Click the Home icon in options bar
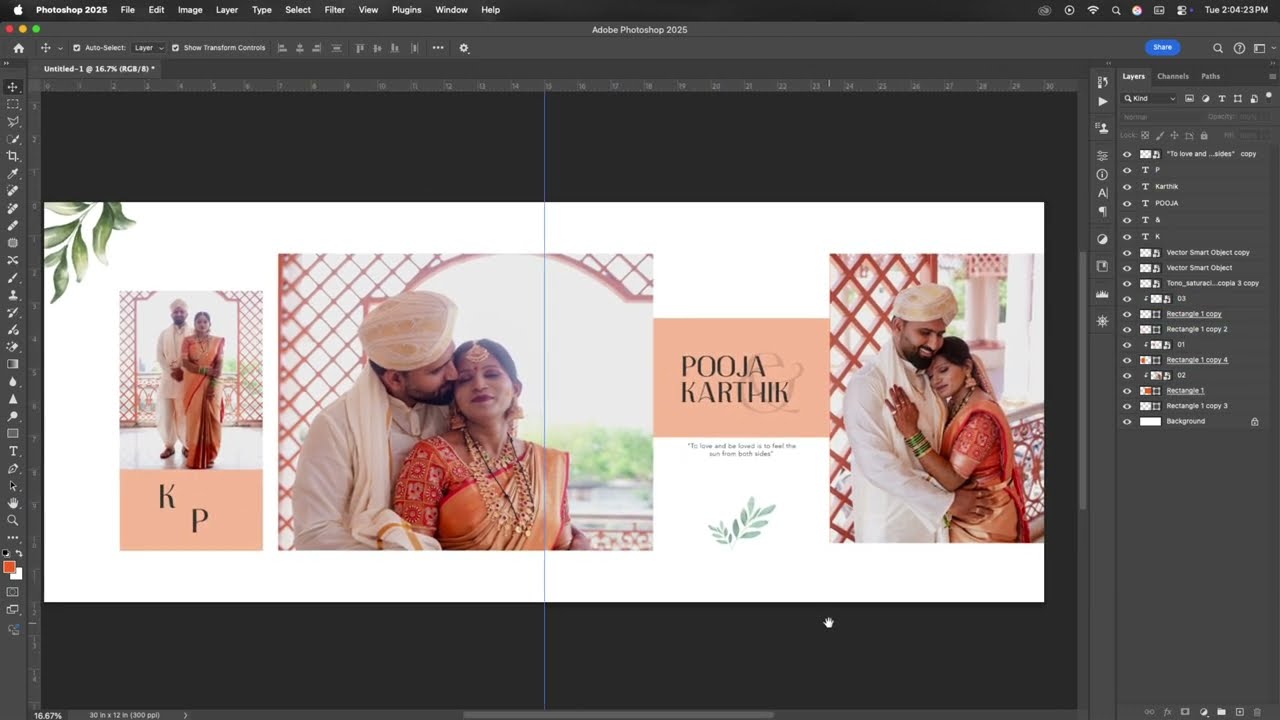 coord(18,48)
